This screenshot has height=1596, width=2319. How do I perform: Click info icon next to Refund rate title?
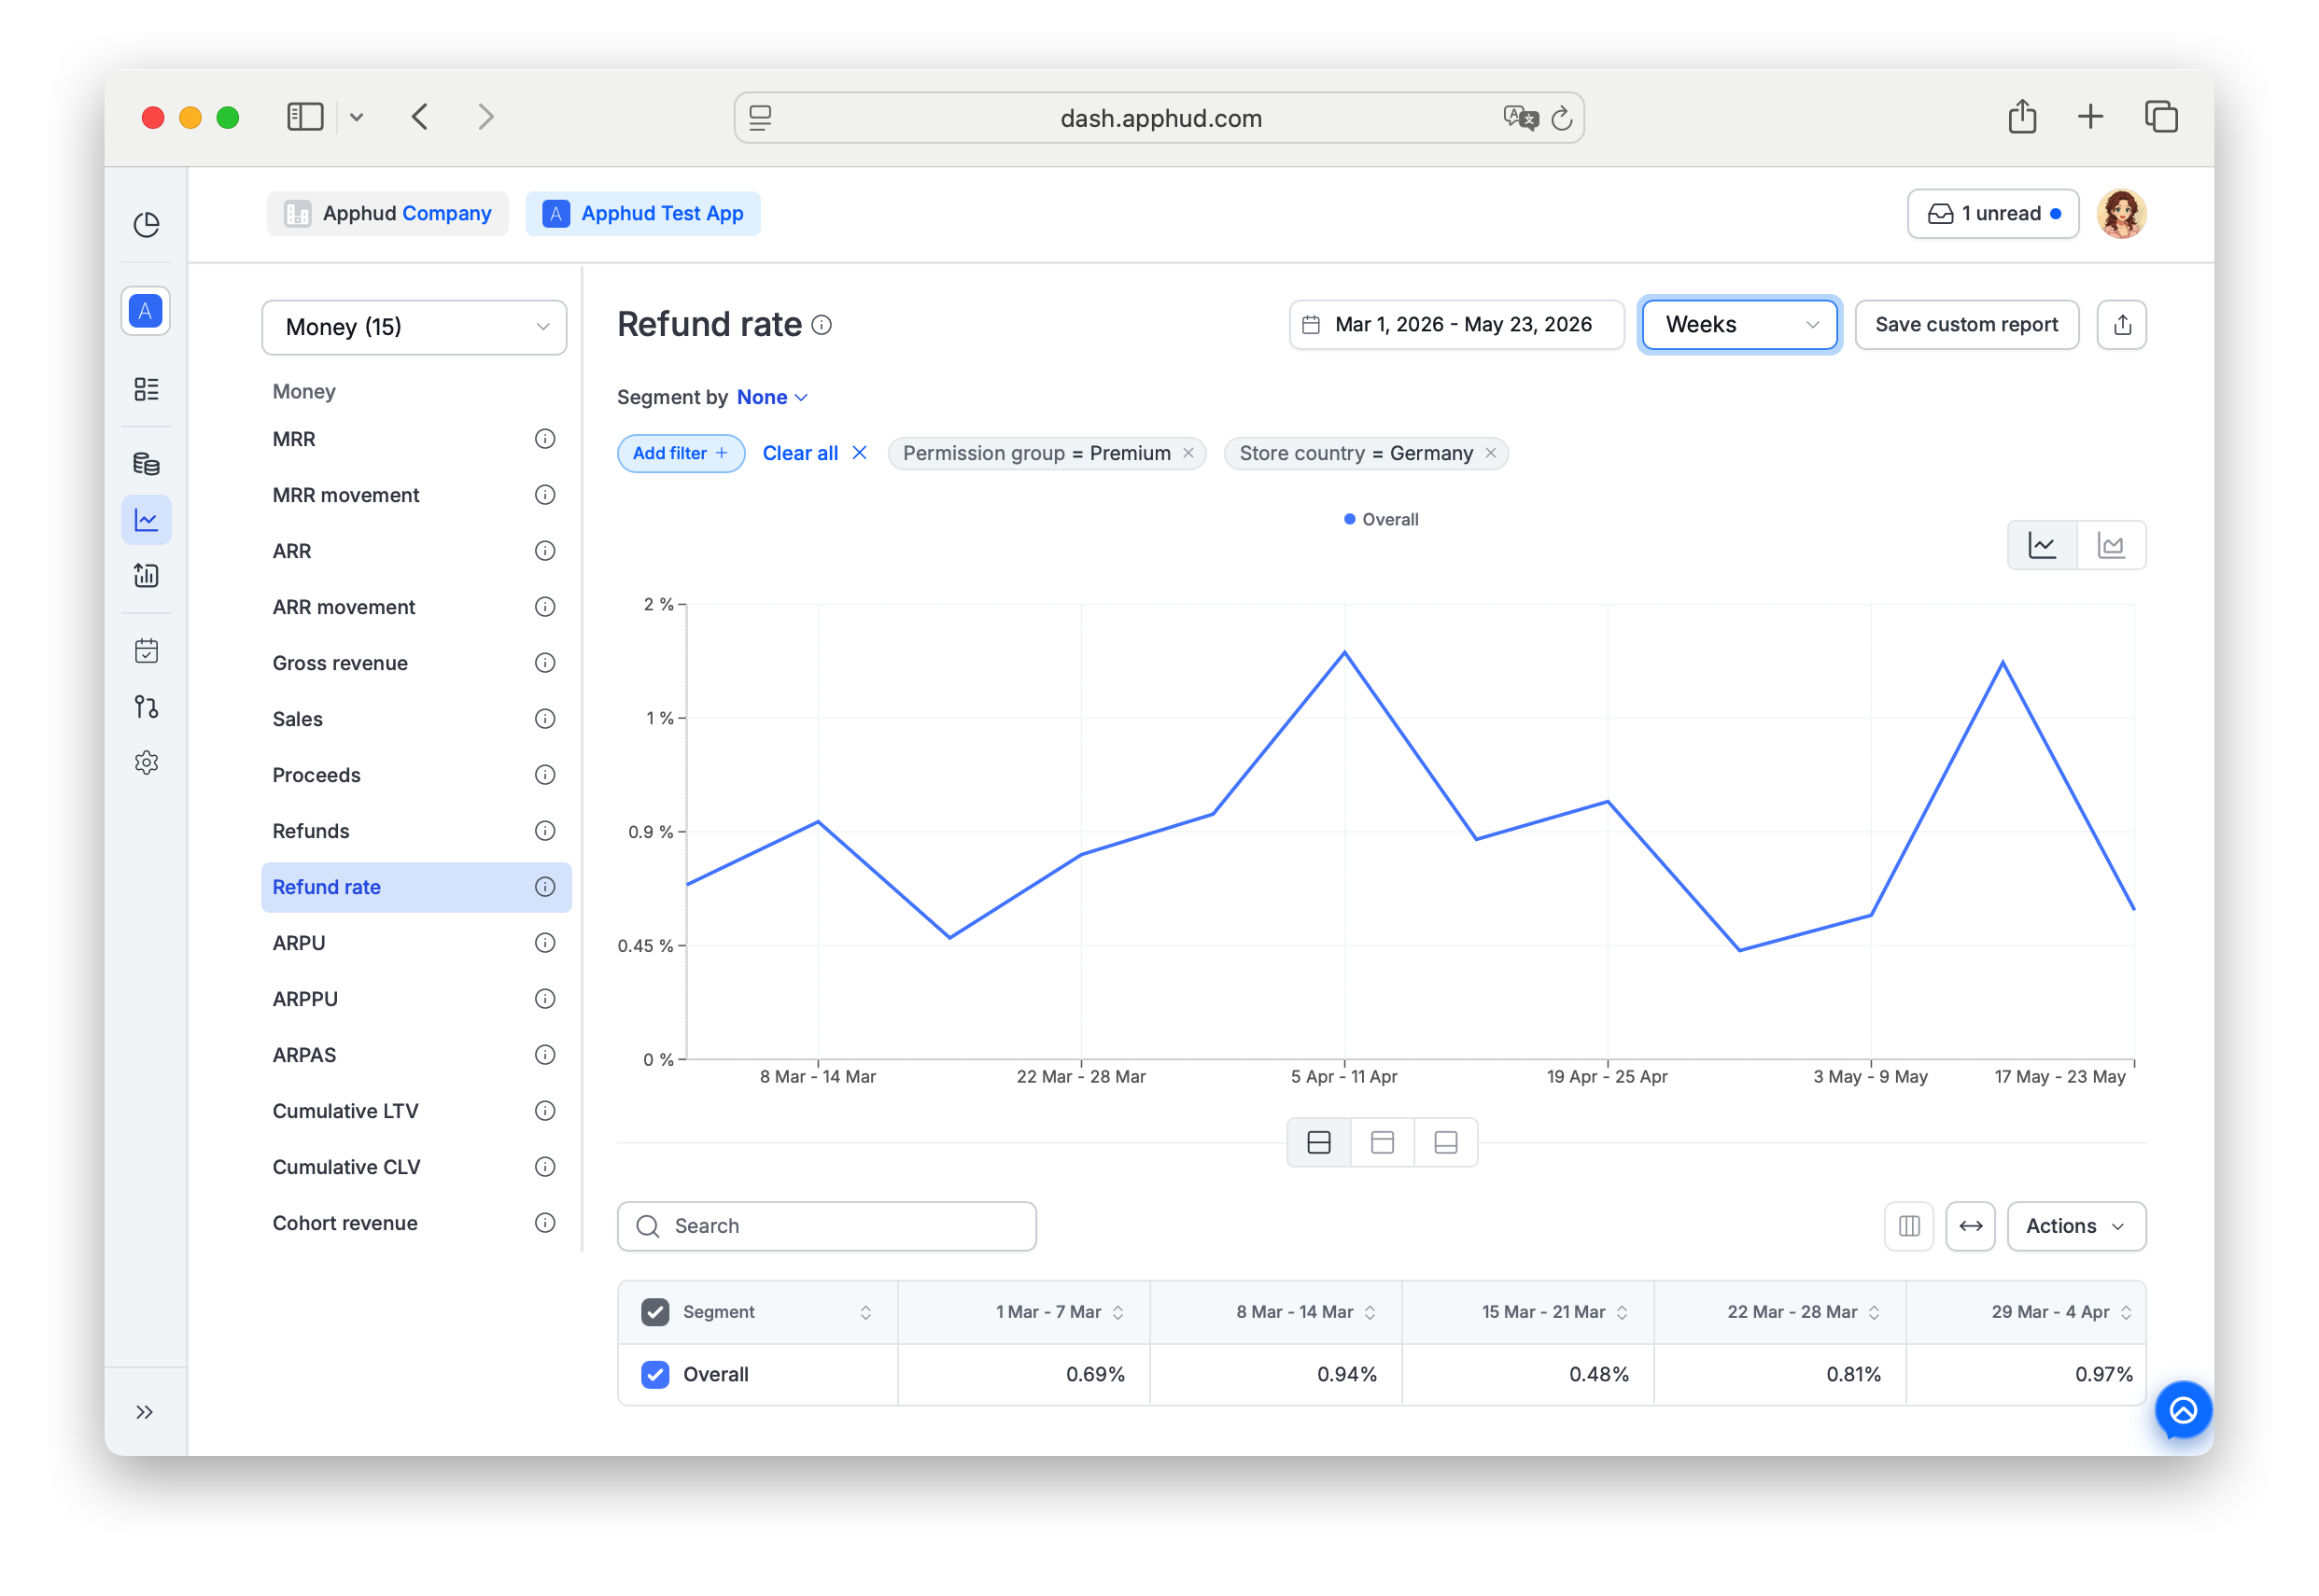coord(822,325)
